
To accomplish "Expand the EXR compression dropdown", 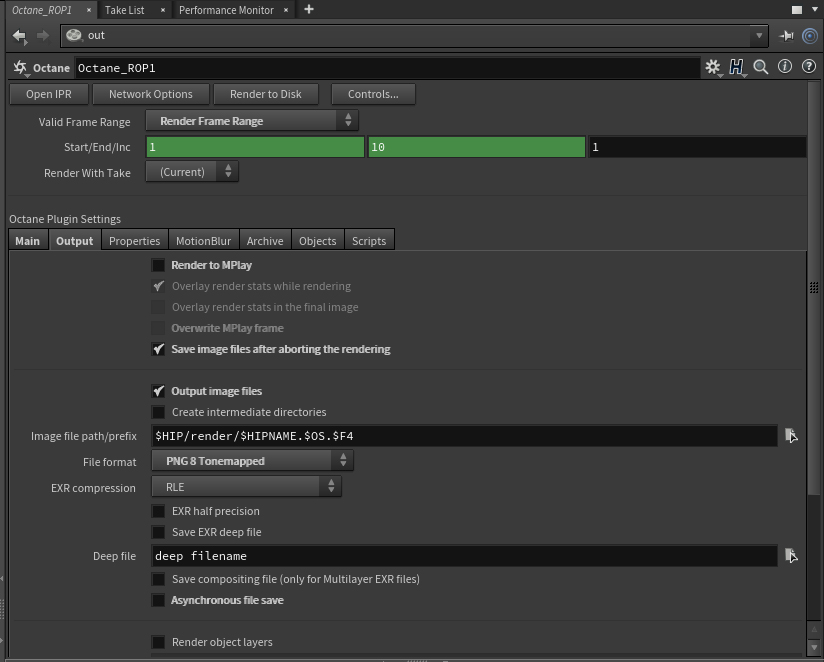I will pyautogui.click(x=246, y=487).
